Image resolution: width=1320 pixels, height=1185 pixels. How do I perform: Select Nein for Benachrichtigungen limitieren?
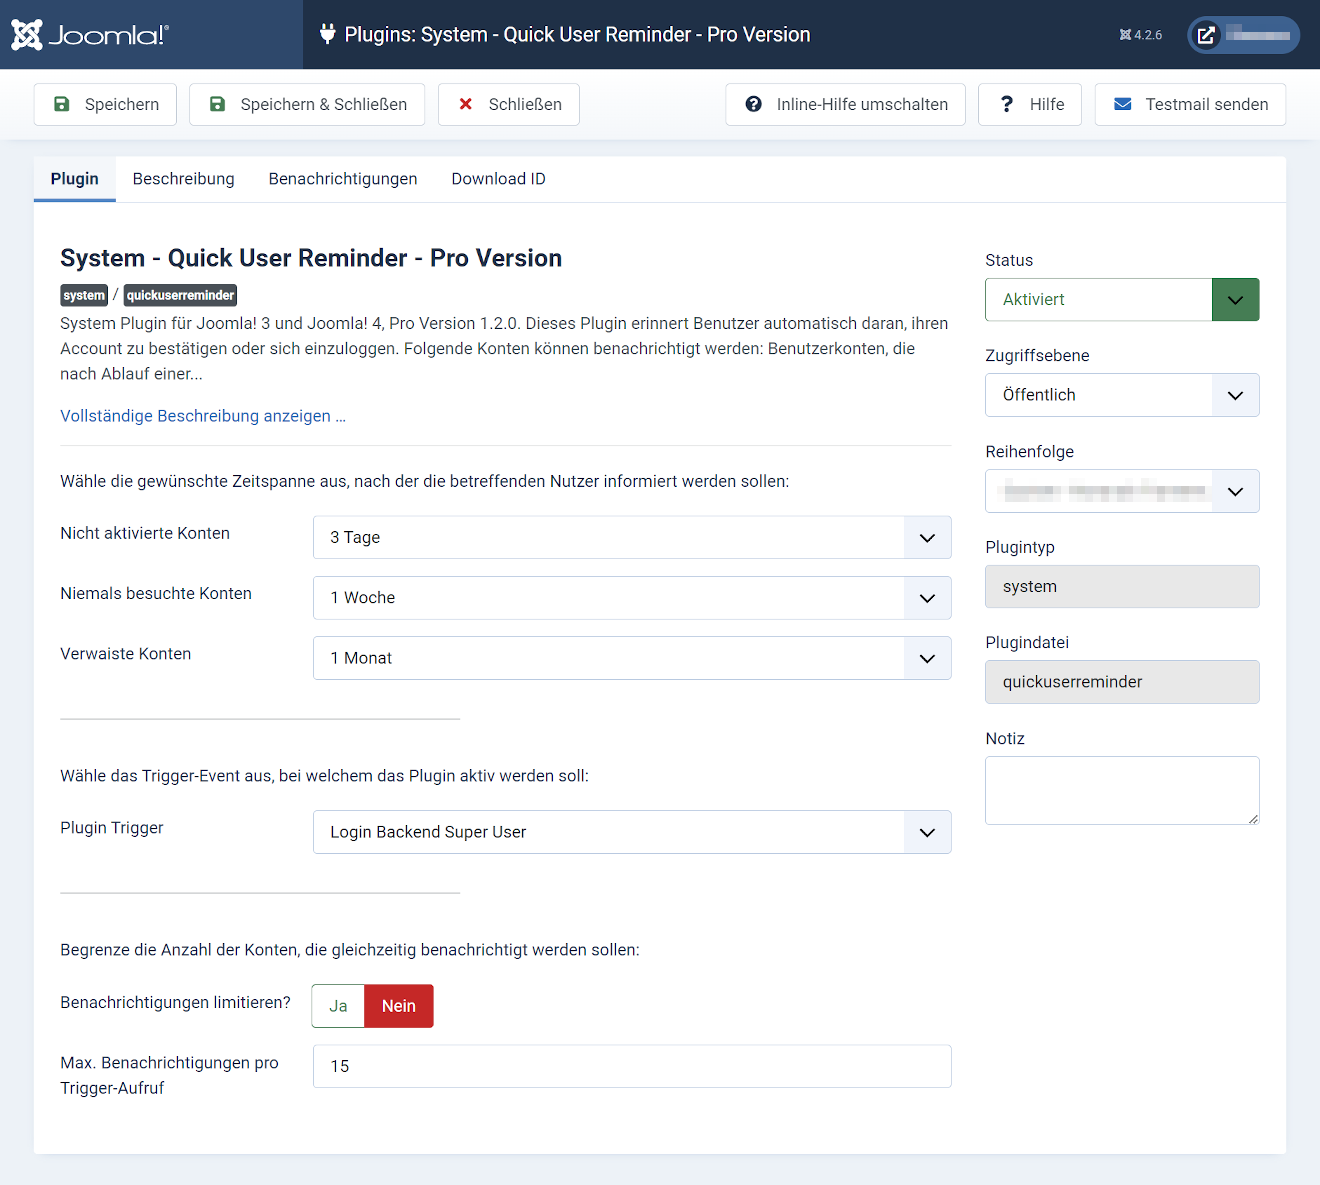coord(399,1006)
